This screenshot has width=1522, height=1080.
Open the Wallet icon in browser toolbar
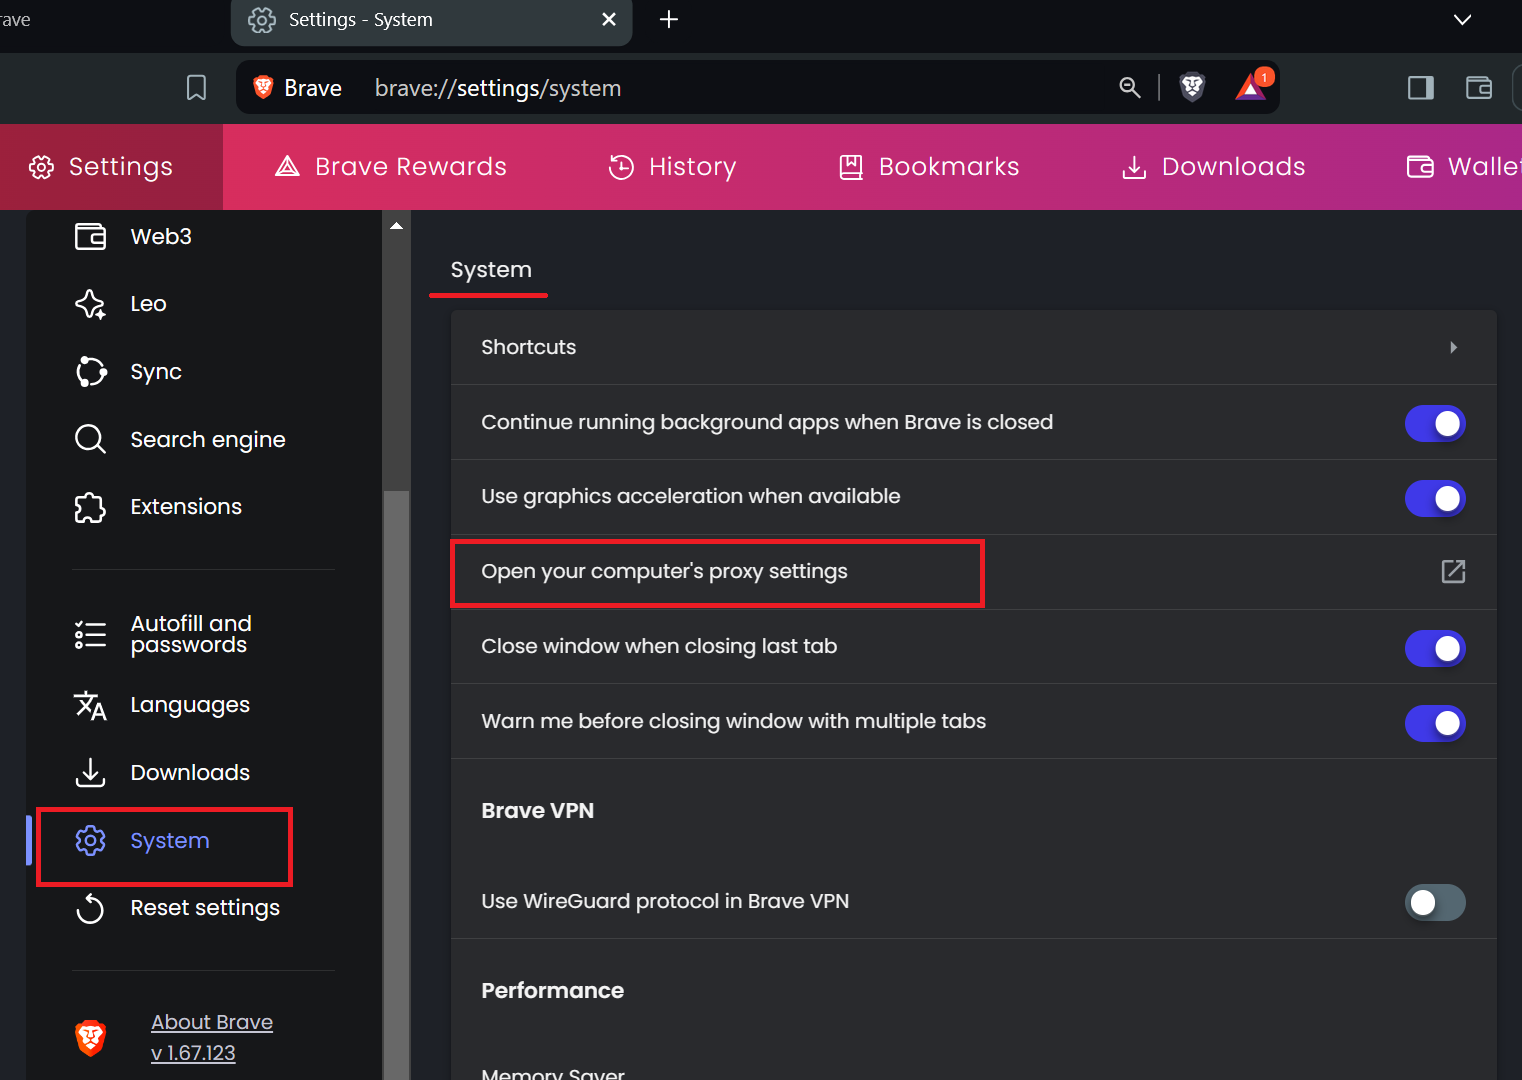point(1479,88)
